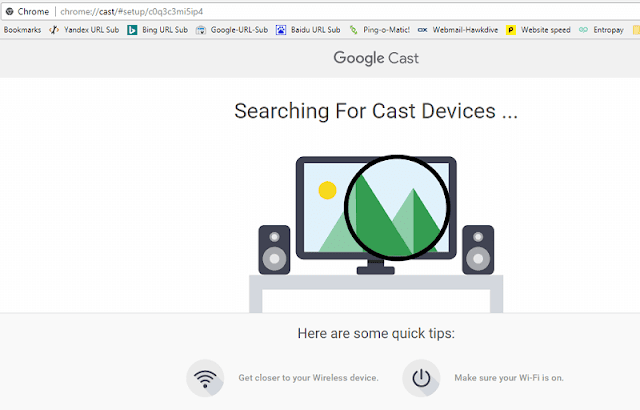The width and height of the screenshot is (640, 410).
Task: Click the left speaker illustration
Action: [x=274, y=250]
